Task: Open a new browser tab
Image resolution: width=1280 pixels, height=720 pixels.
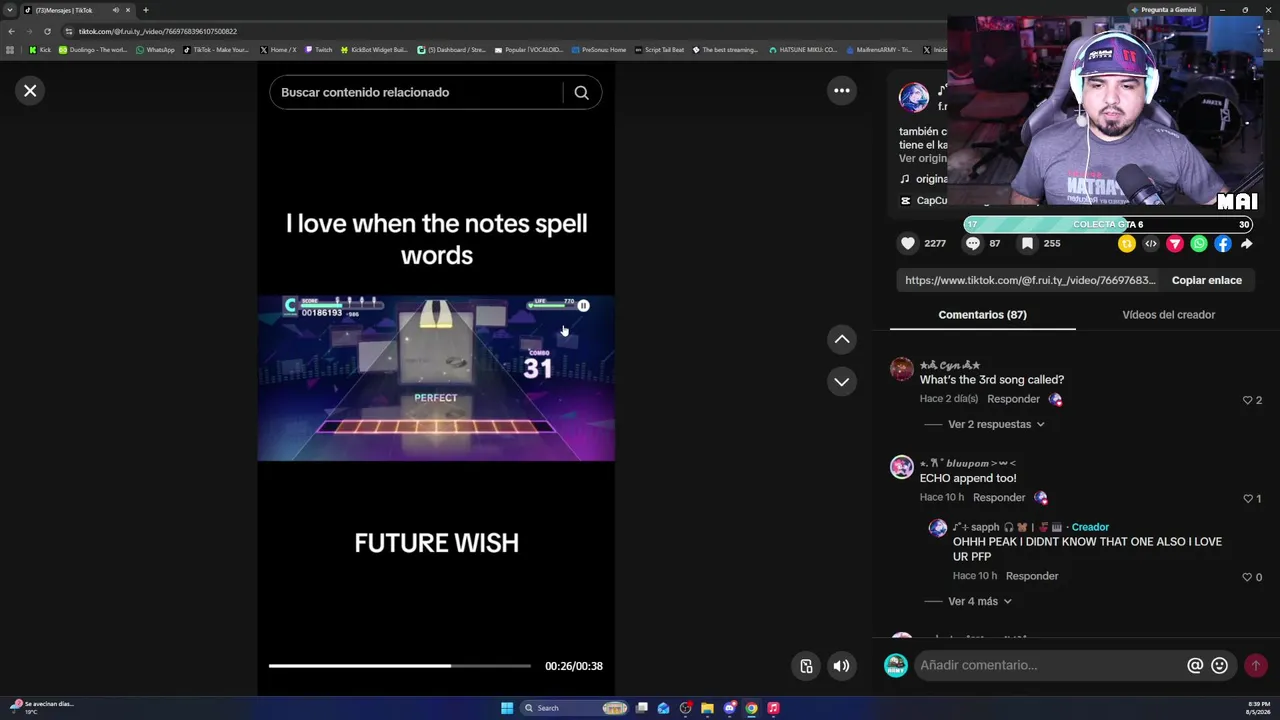Action: click(145, 10)
